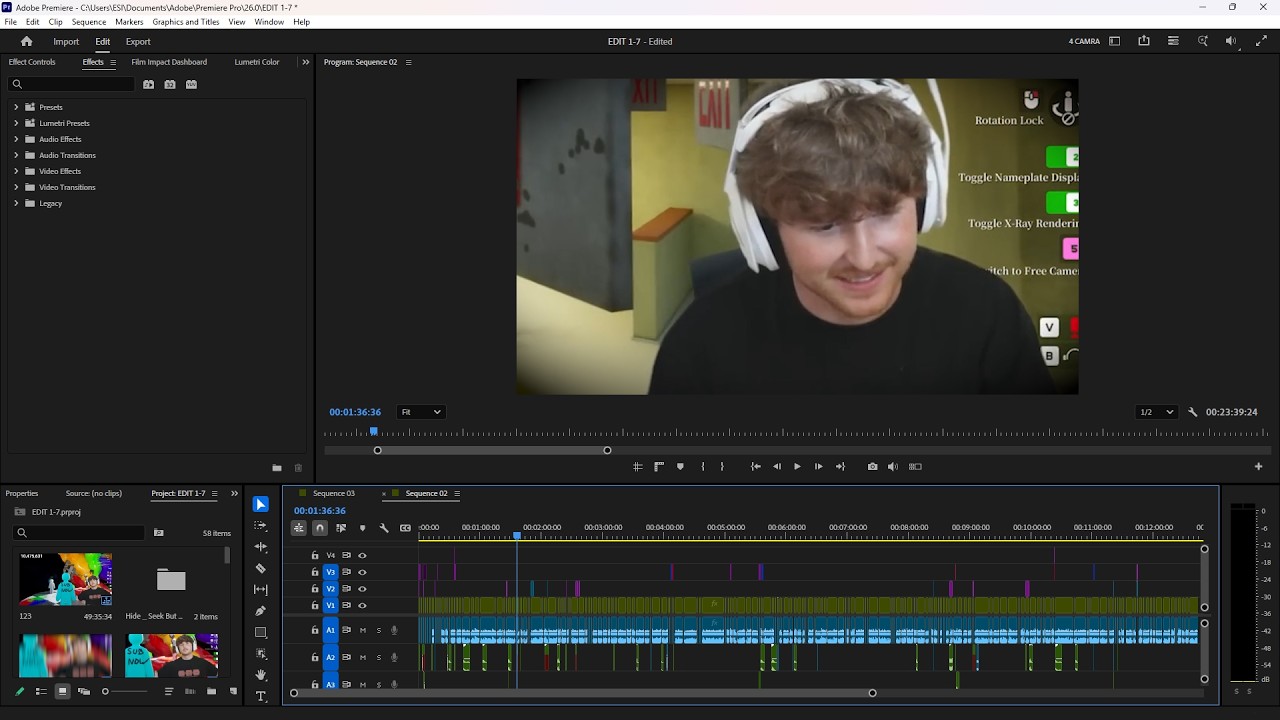
Task: Select the Selection tool arrow
Action: (261, 504)
